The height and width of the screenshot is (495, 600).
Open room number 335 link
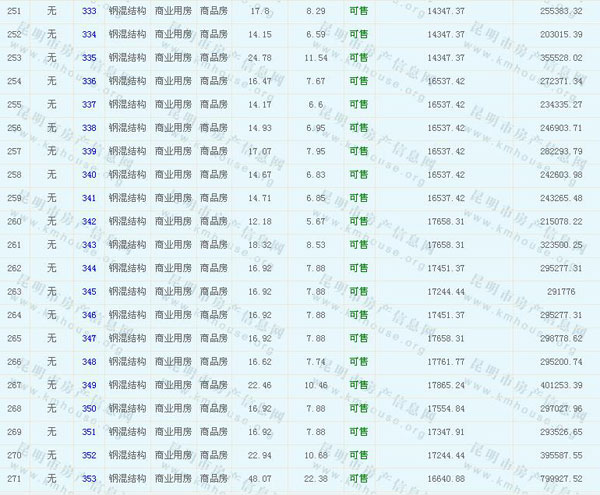89,58
